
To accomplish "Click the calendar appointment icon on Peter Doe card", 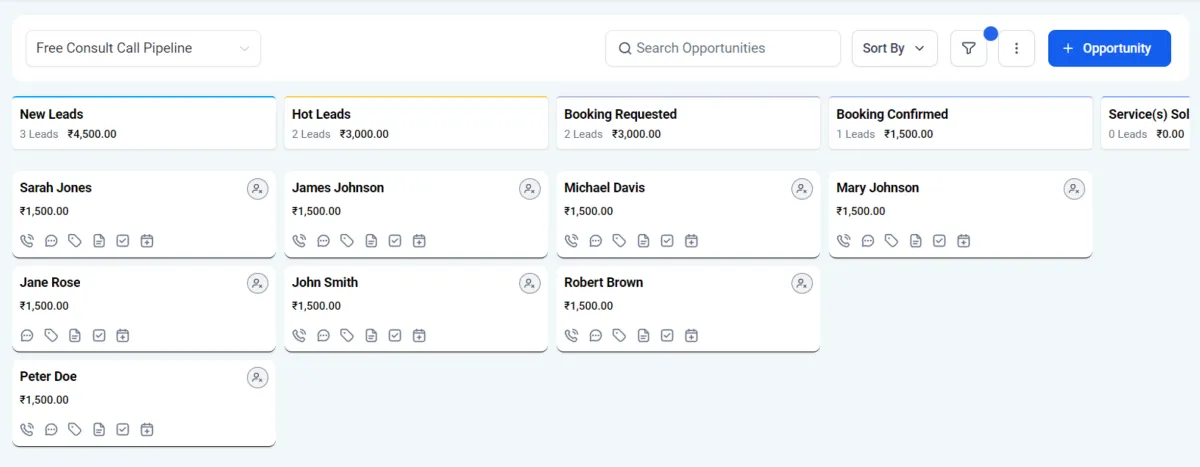I will (x=147, y=430).
